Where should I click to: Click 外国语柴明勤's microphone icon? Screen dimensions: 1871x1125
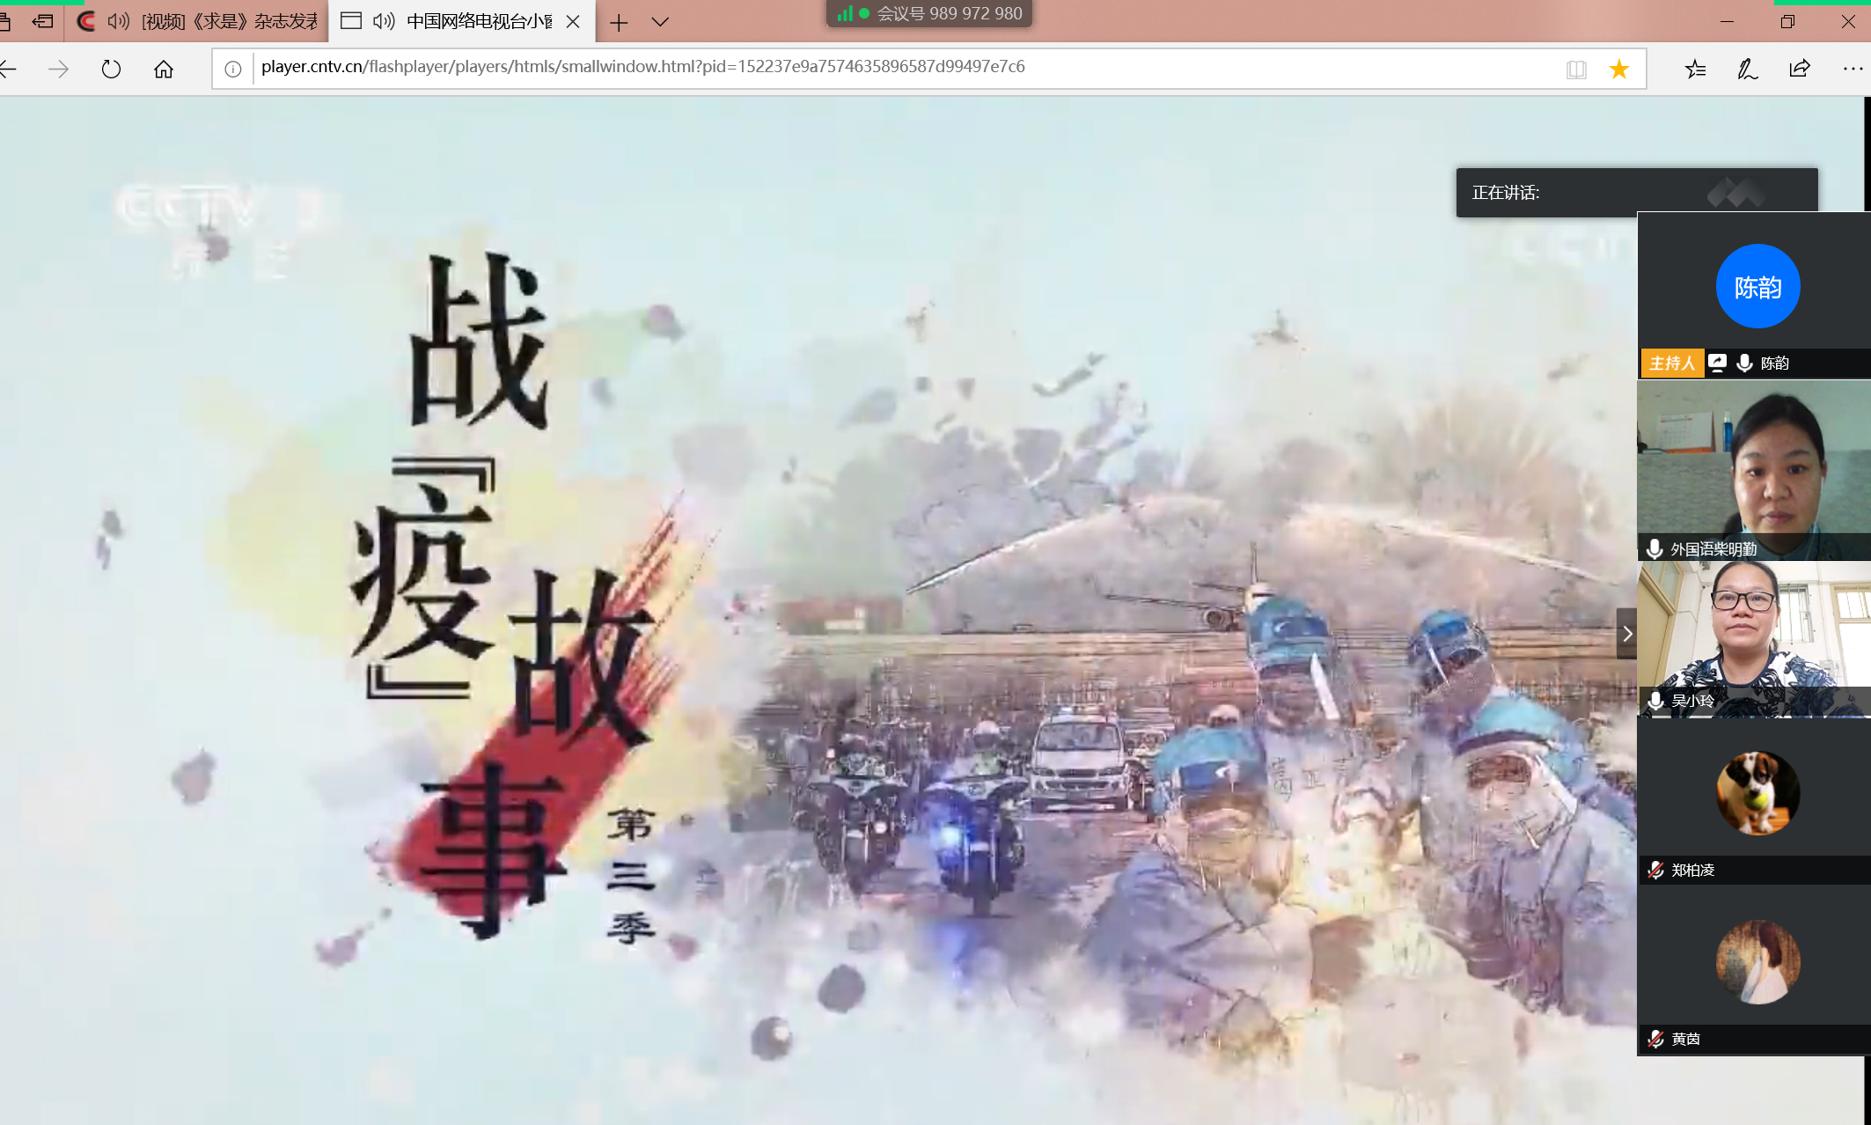(x=1654, y=549)
